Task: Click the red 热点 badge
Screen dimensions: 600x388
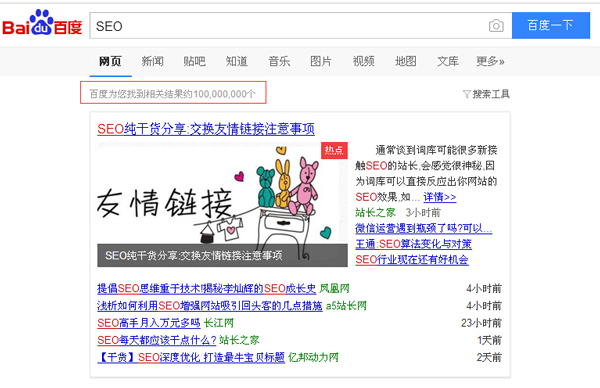Action: [x=334, y=150]
